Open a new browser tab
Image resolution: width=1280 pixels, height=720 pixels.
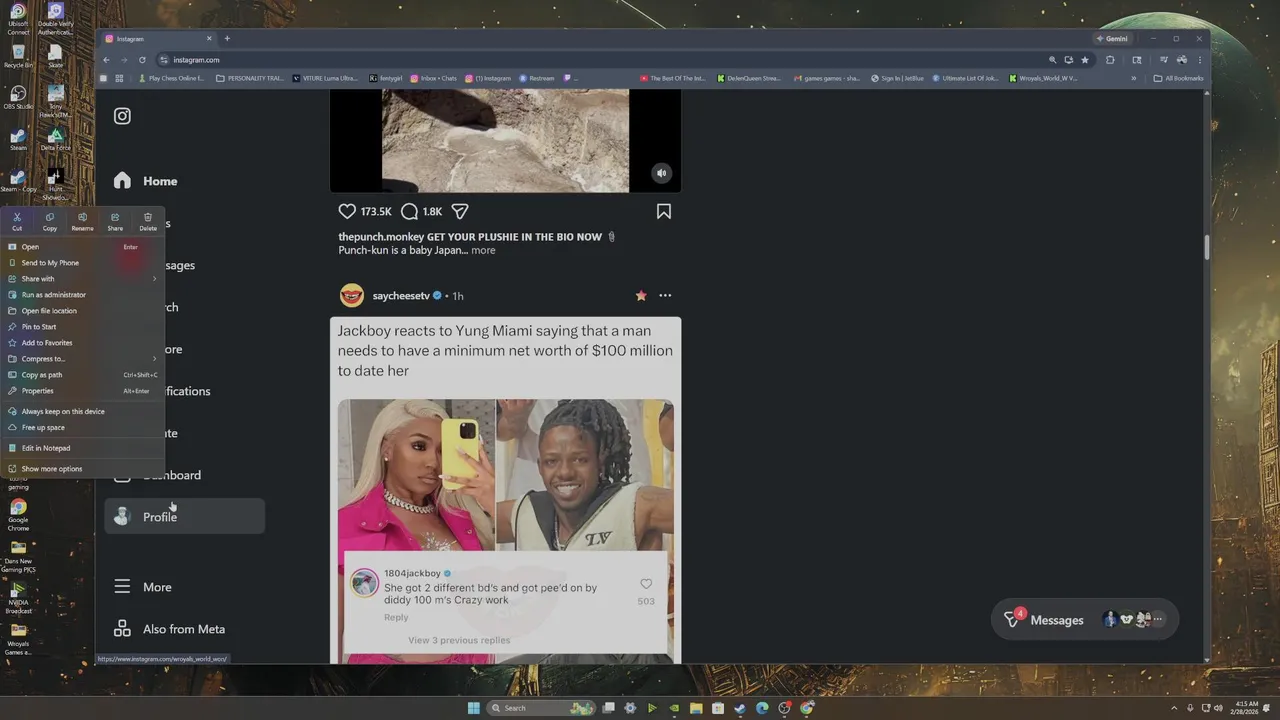pyautogui.click(x=227, y=39)
